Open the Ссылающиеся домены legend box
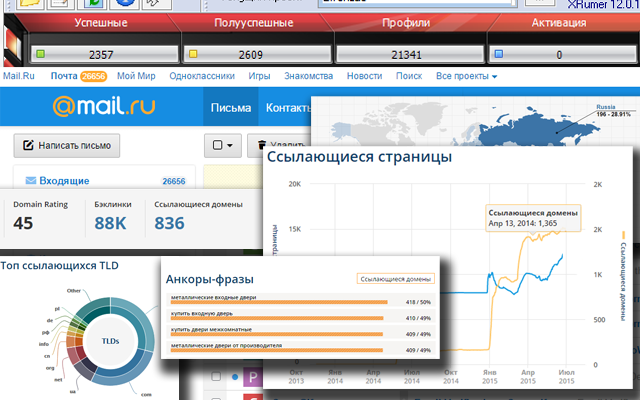Image resolution: width=640 pixels, height=400 pixels. pos(396,278)
